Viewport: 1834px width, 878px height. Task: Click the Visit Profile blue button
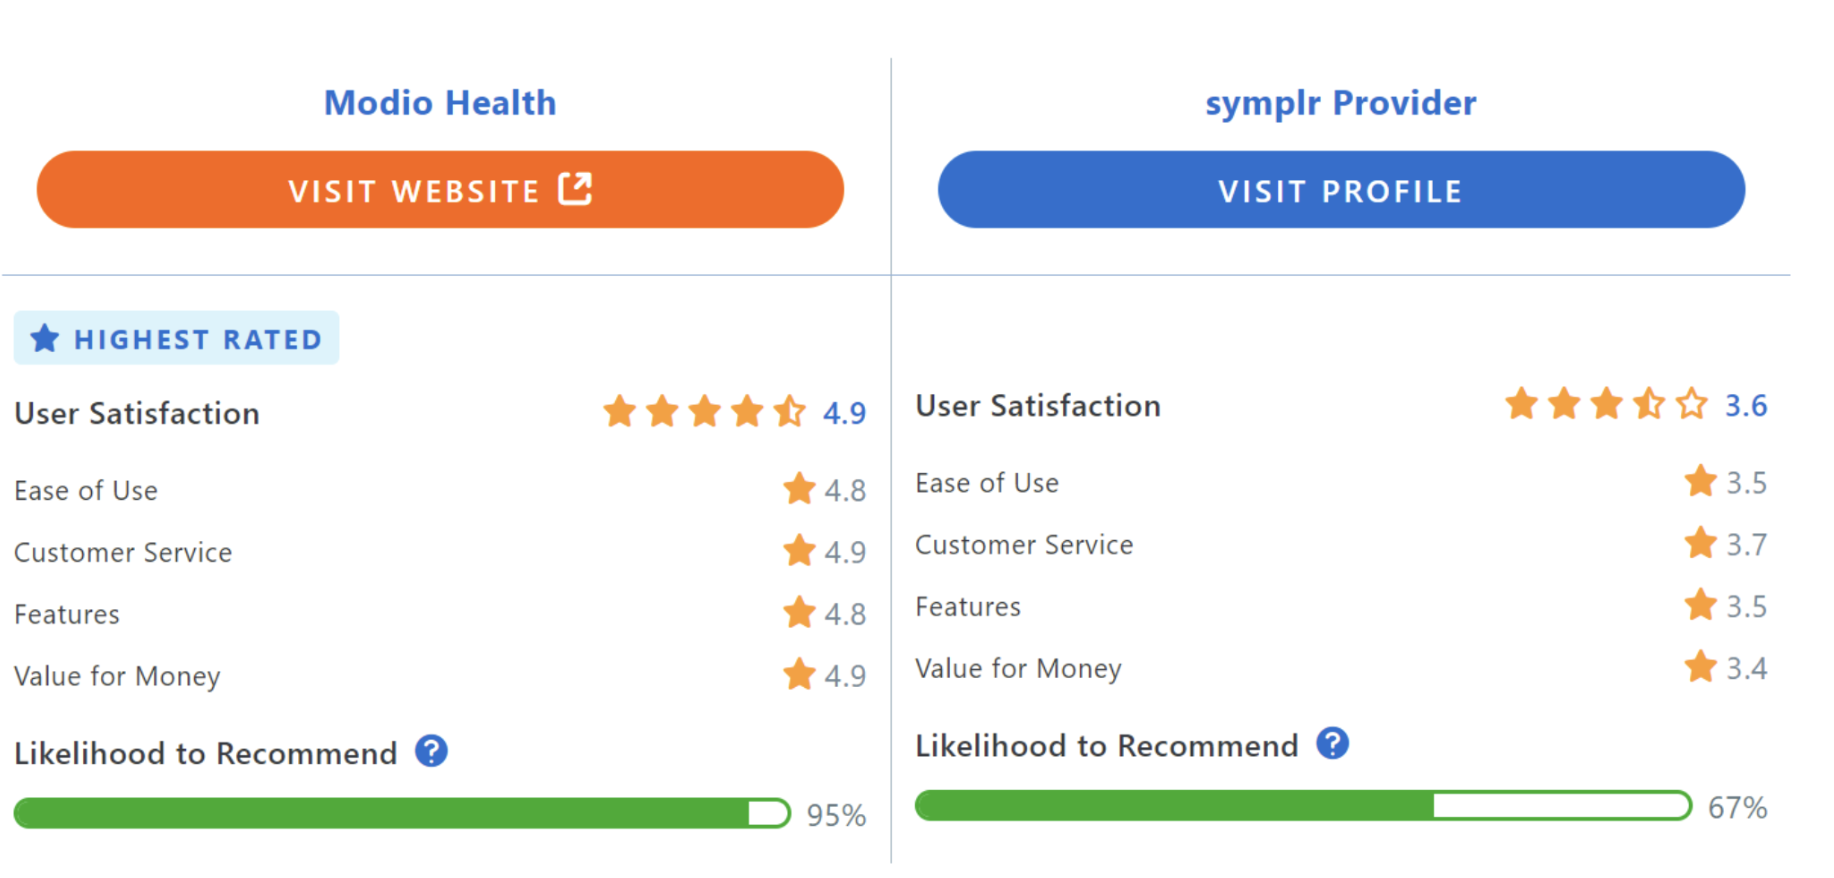pos(1341,190)
